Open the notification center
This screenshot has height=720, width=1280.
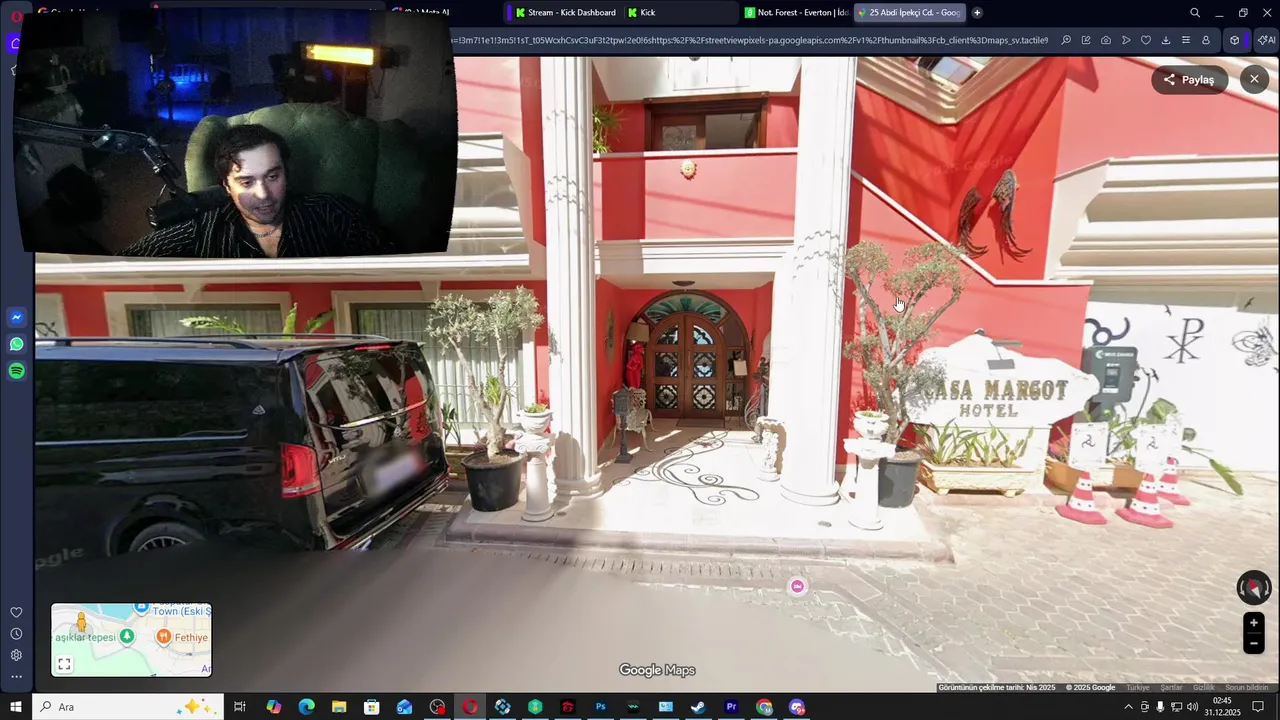[1258, 707]
